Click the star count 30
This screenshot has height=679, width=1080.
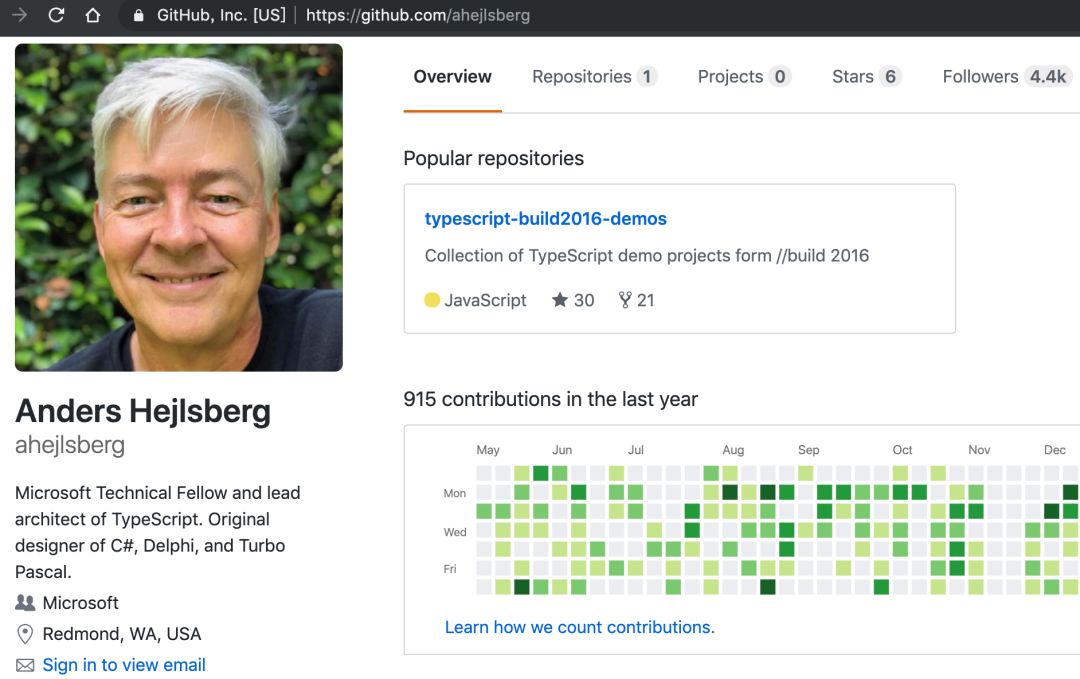click(x=573, y=300)
